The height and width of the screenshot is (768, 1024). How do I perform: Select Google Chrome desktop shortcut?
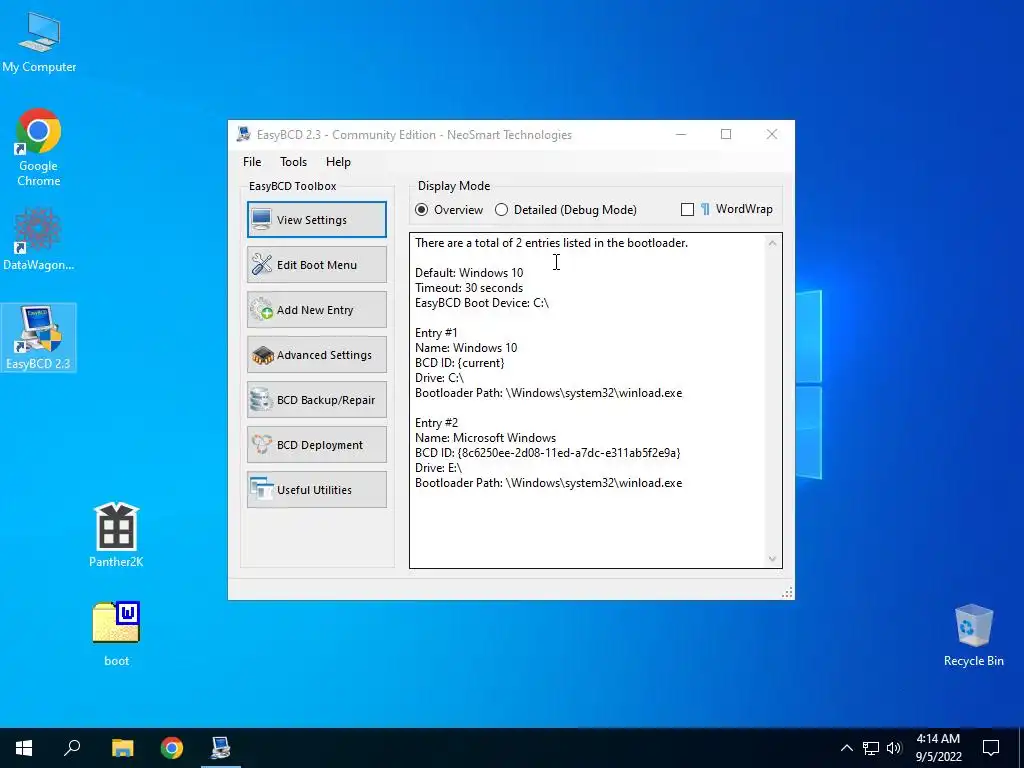39,148
